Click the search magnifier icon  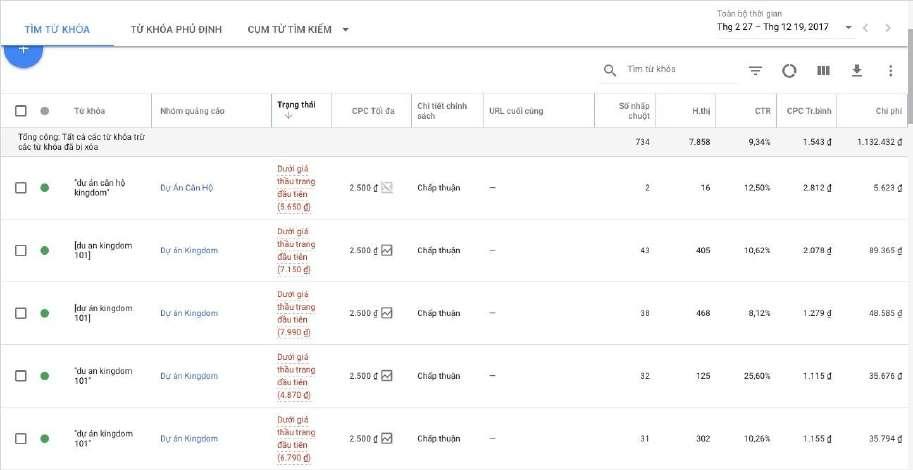610,70
